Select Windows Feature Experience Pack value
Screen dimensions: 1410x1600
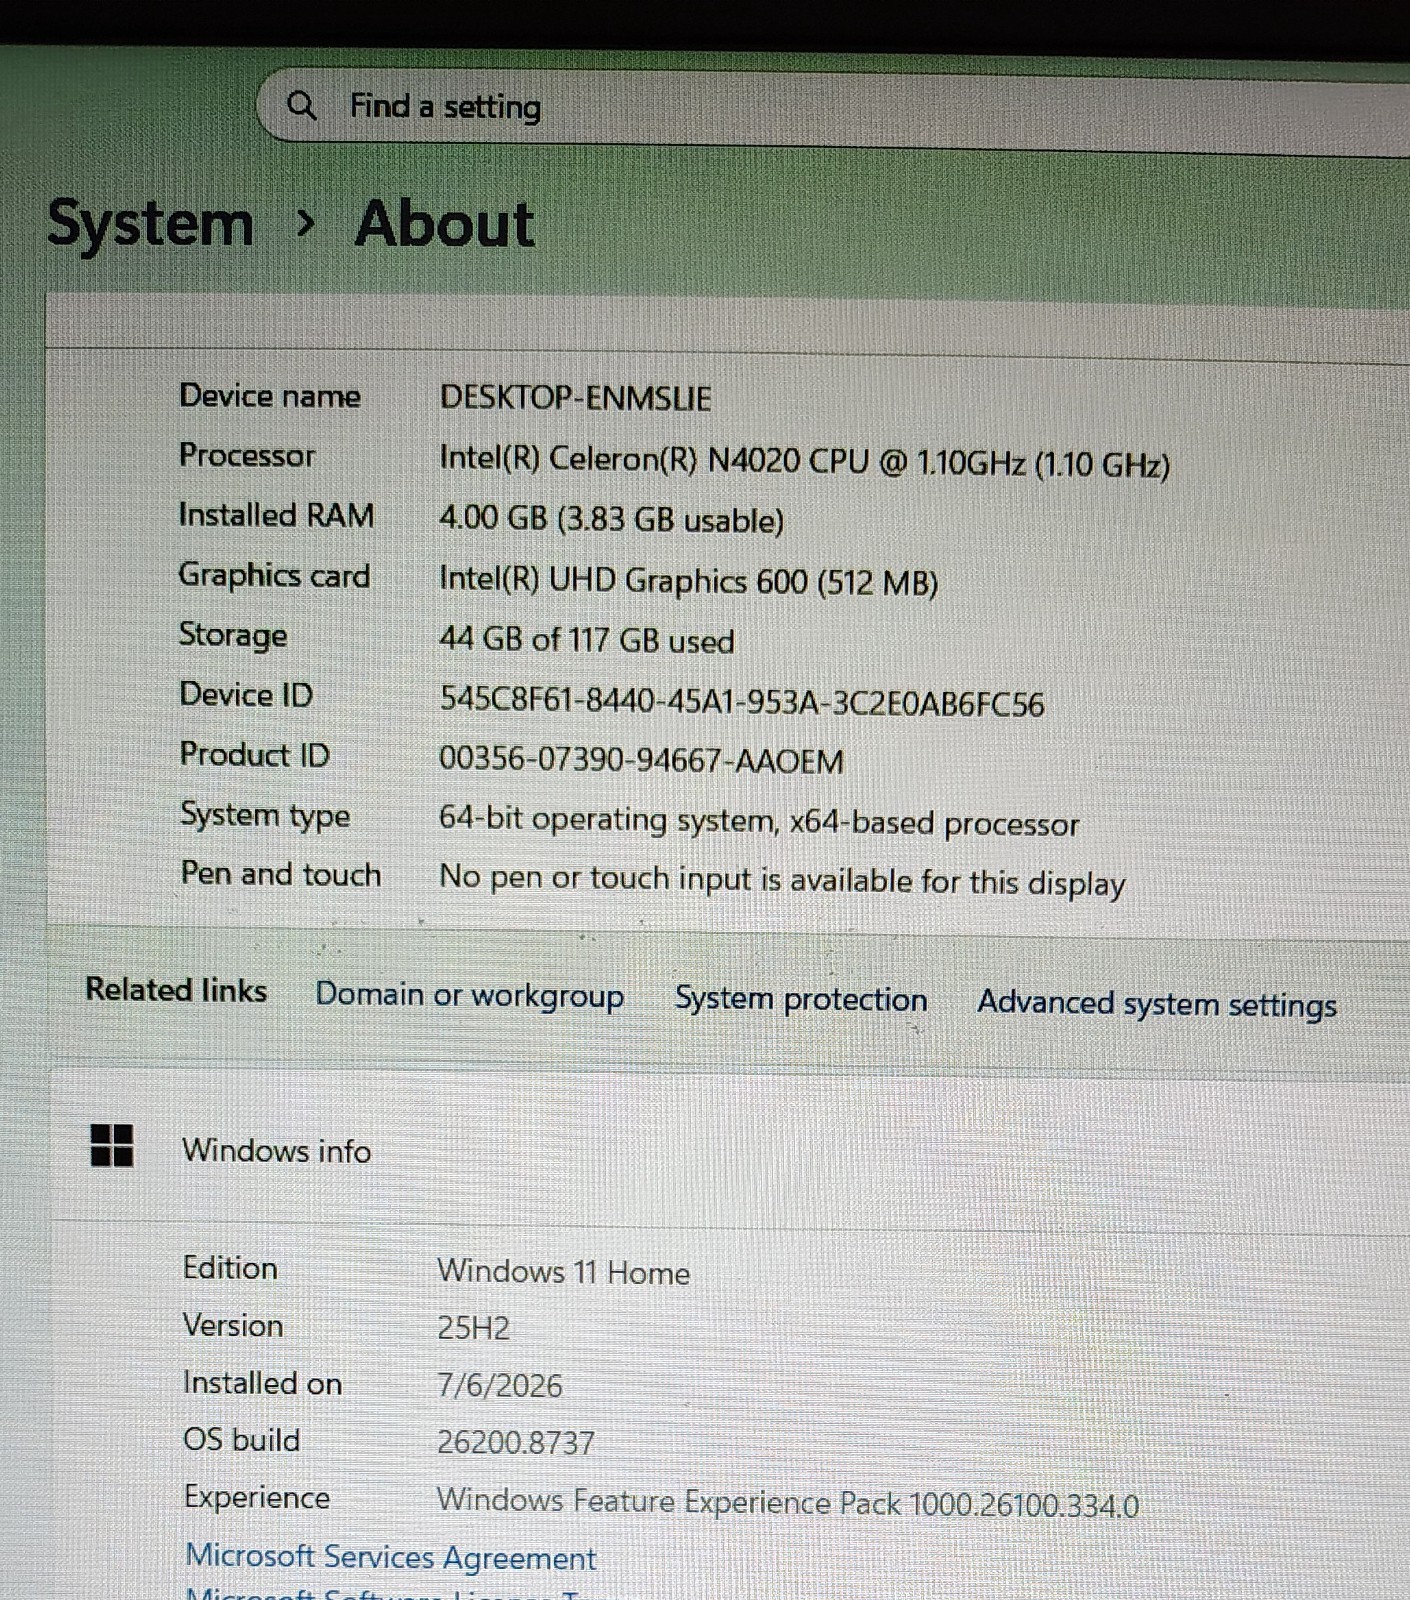pos(788,1502)
